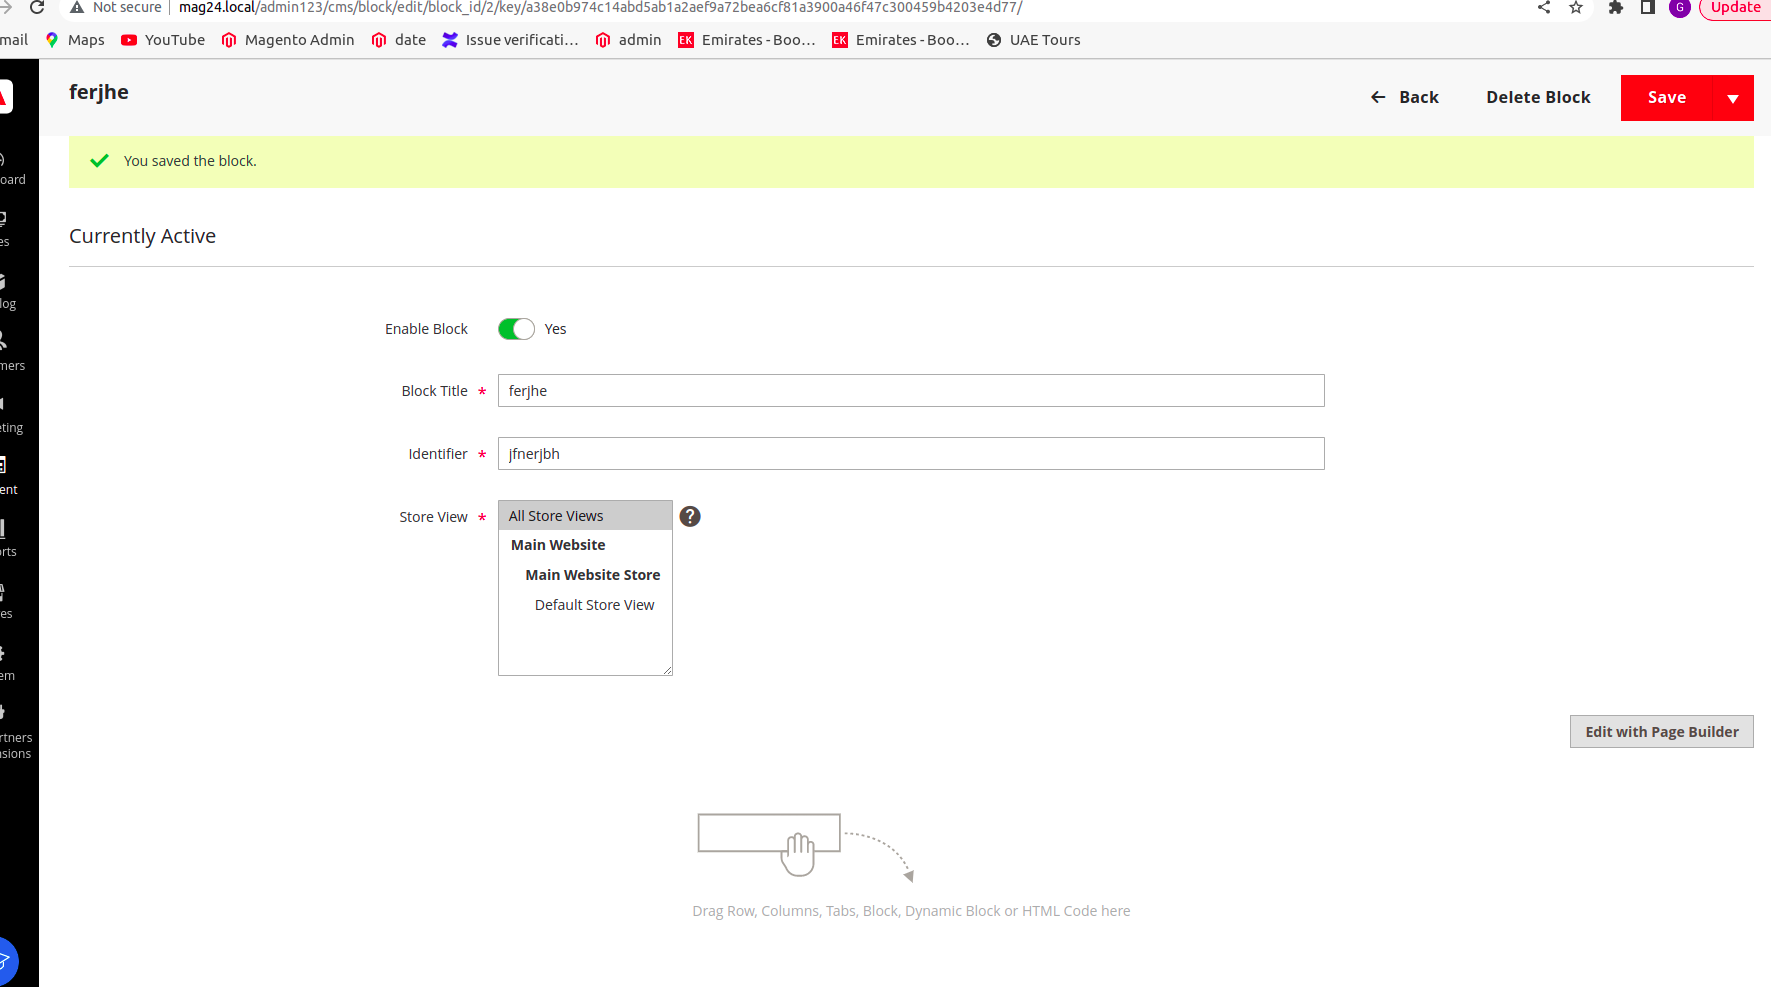Click inside the Identifier input field
The image size is (1771, 987).
coord(910,453)
